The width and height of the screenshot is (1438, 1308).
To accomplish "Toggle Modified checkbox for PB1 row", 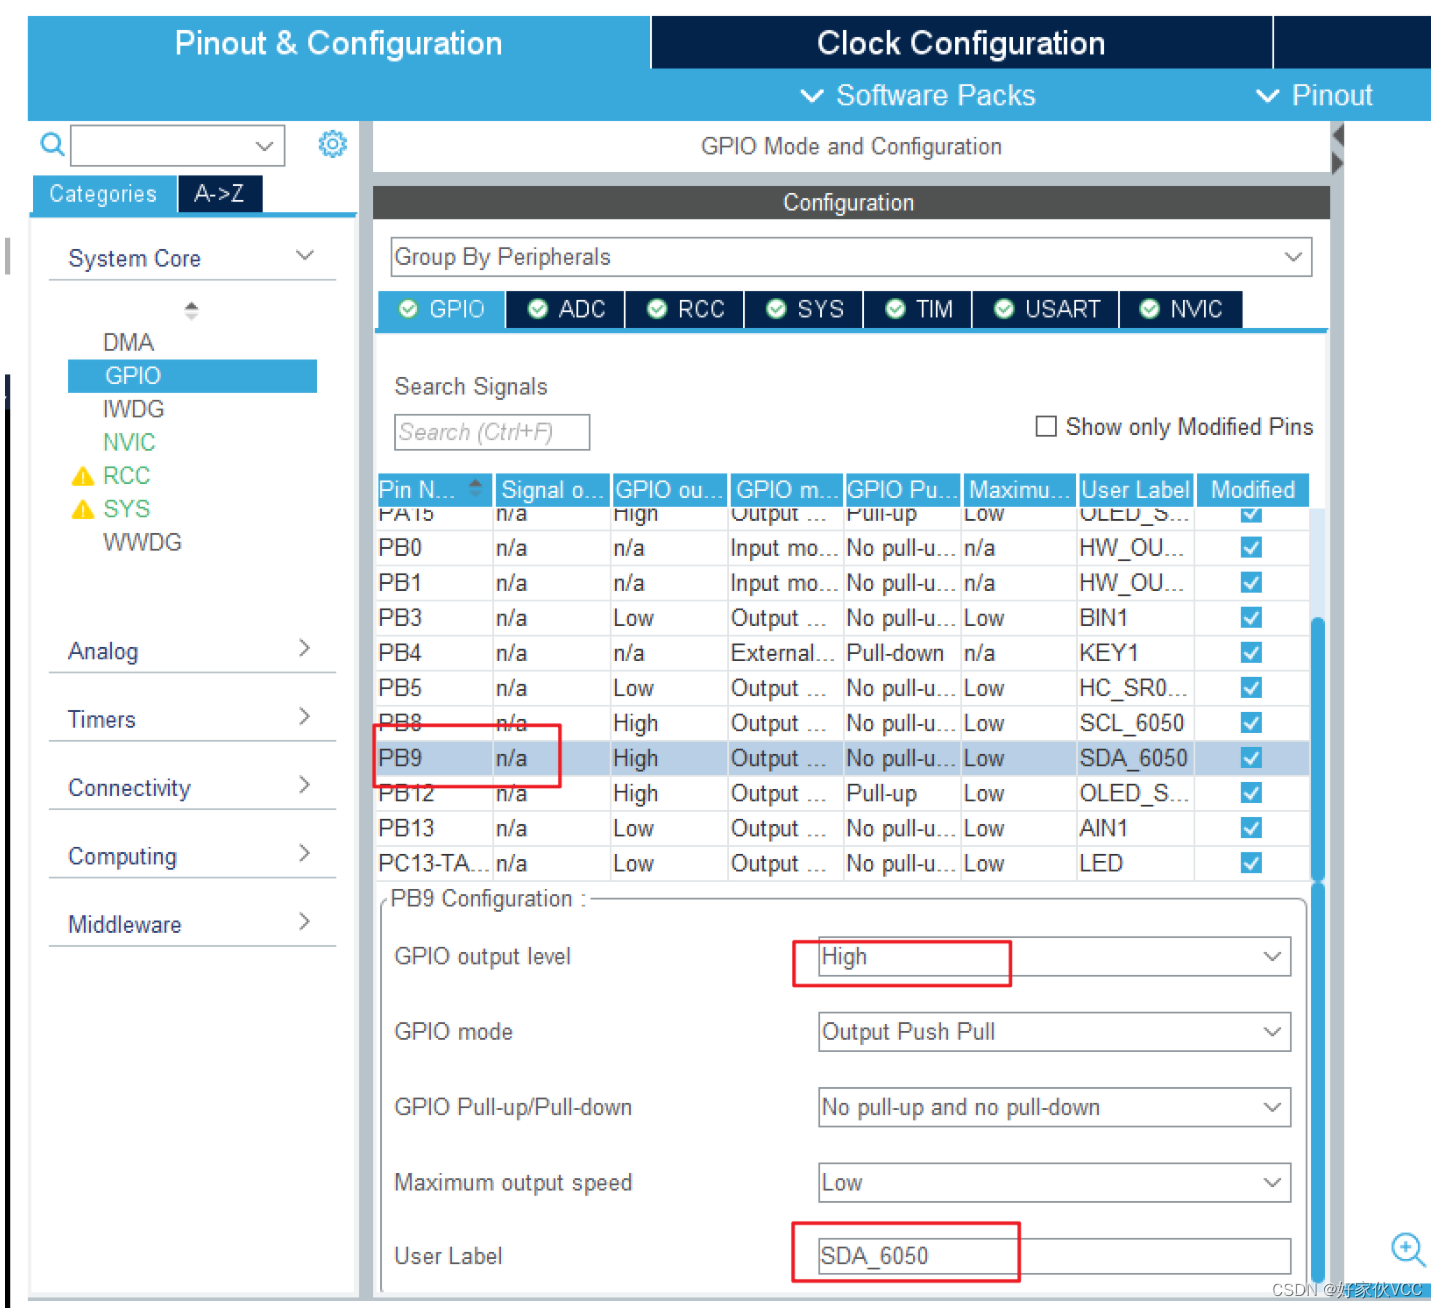I will pos(1251,583).
